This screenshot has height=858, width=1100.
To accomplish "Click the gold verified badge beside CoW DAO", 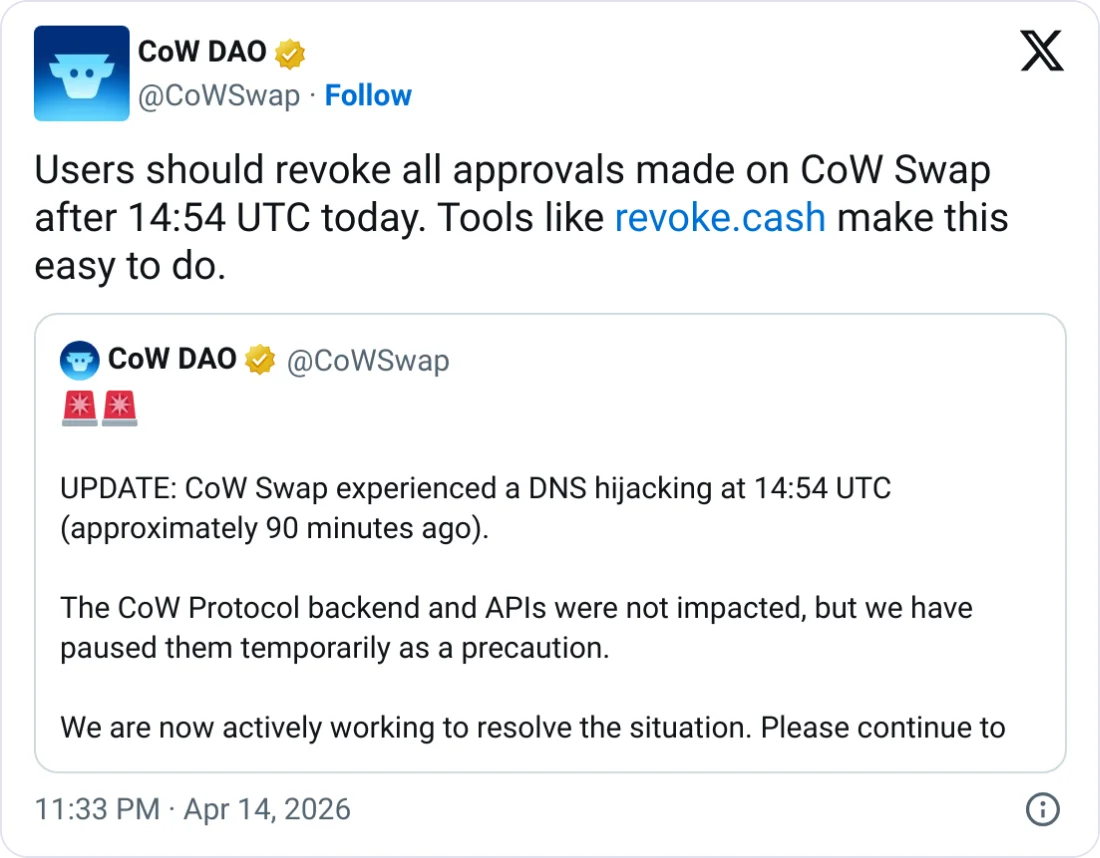I will click(x=291, y=53).
